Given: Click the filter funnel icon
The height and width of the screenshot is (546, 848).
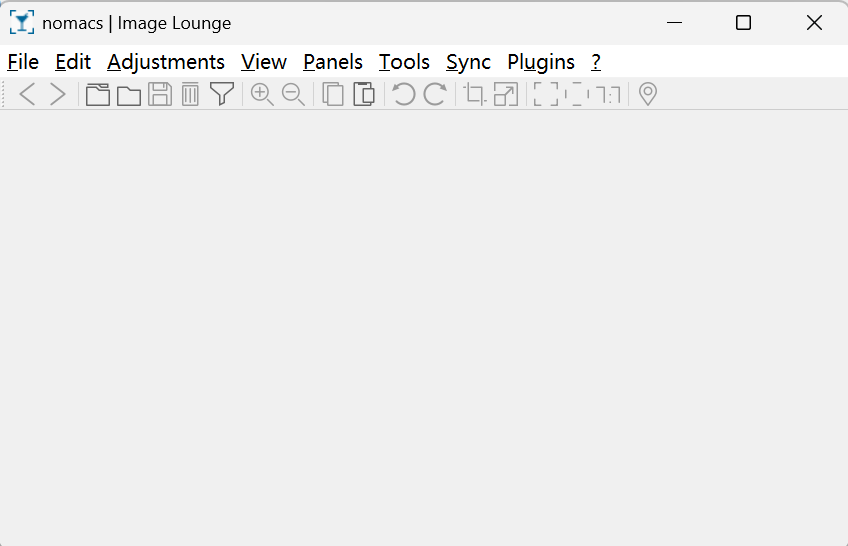Looking at the screenshot, I should pyautogui.click(x=222, y=94).
